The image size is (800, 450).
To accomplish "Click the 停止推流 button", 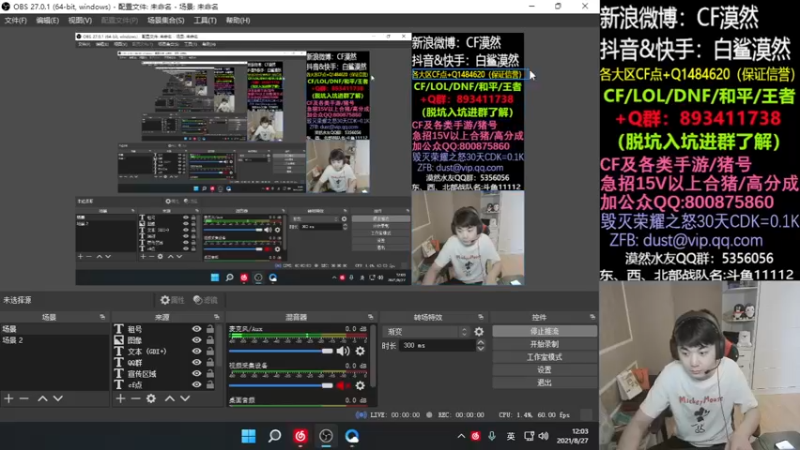I will [544, 332].
